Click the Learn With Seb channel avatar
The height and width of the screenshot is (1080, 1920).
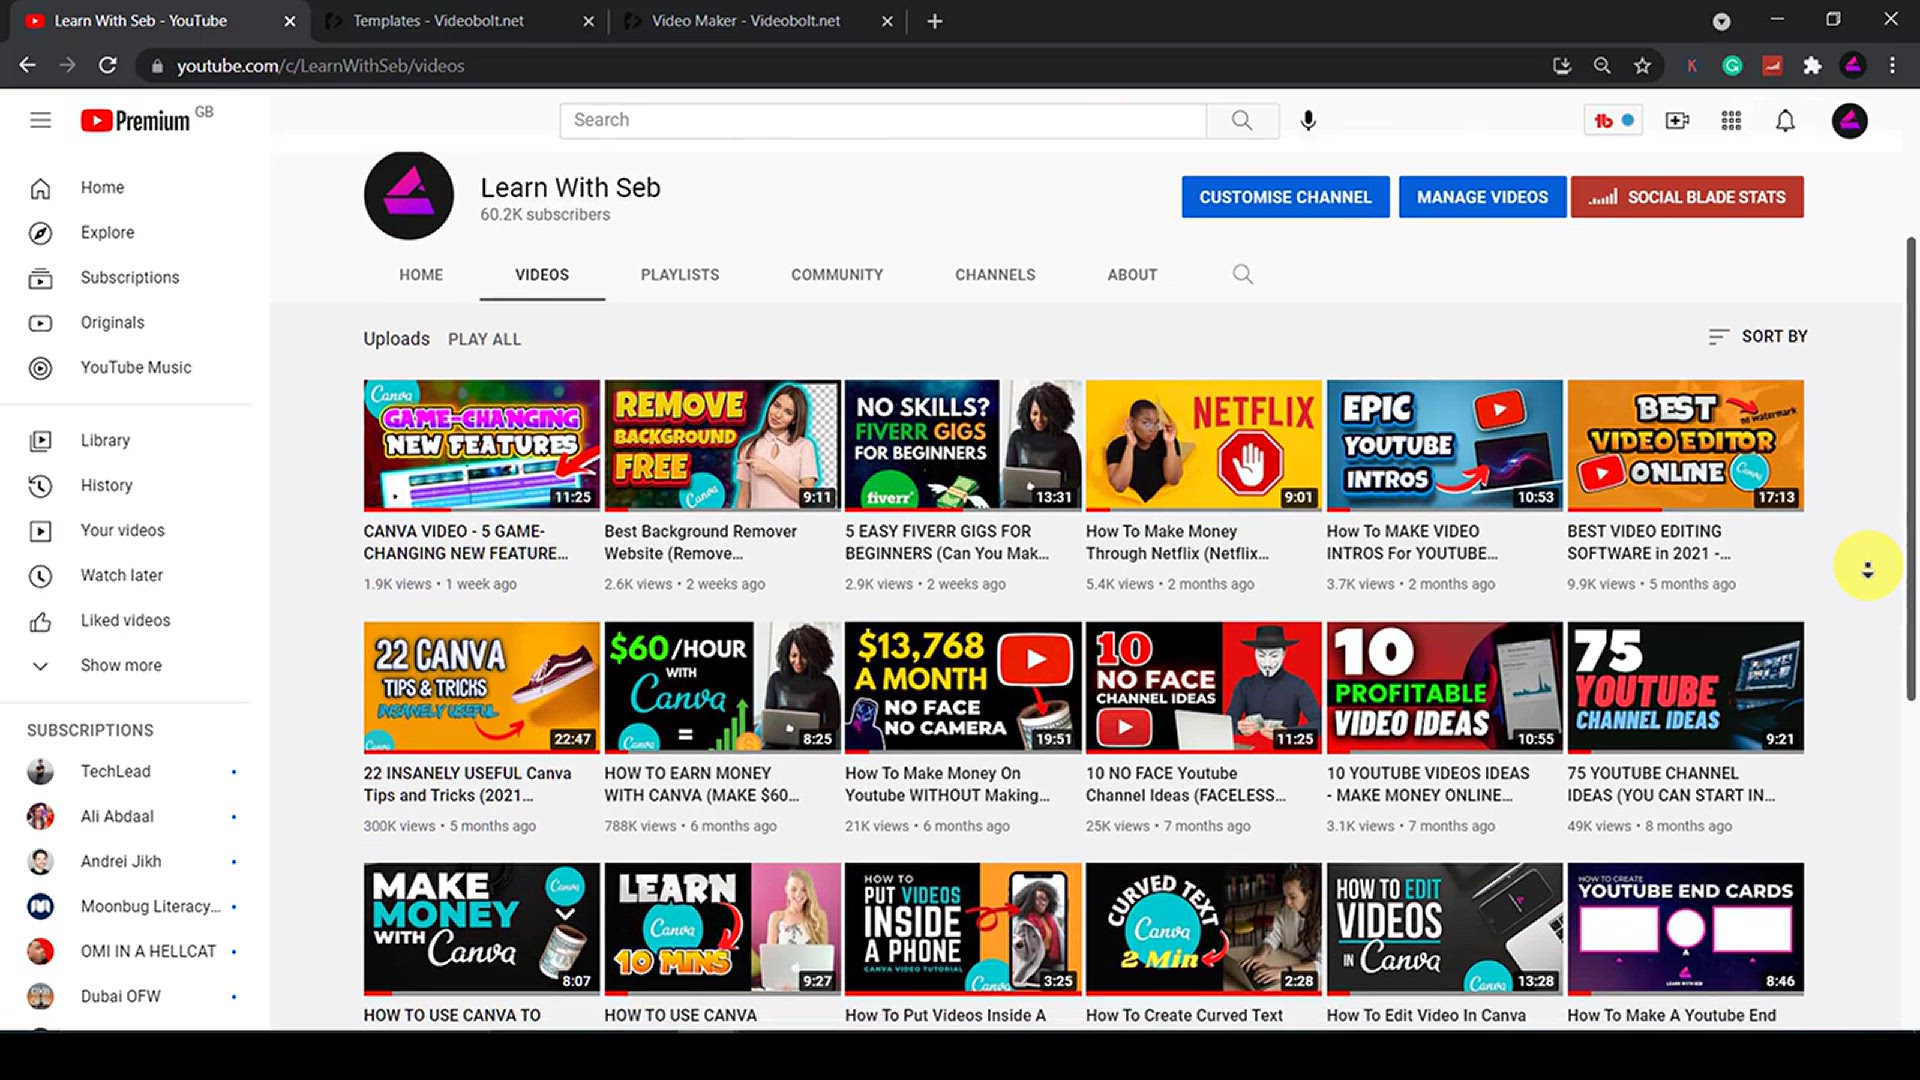(408, 196)
